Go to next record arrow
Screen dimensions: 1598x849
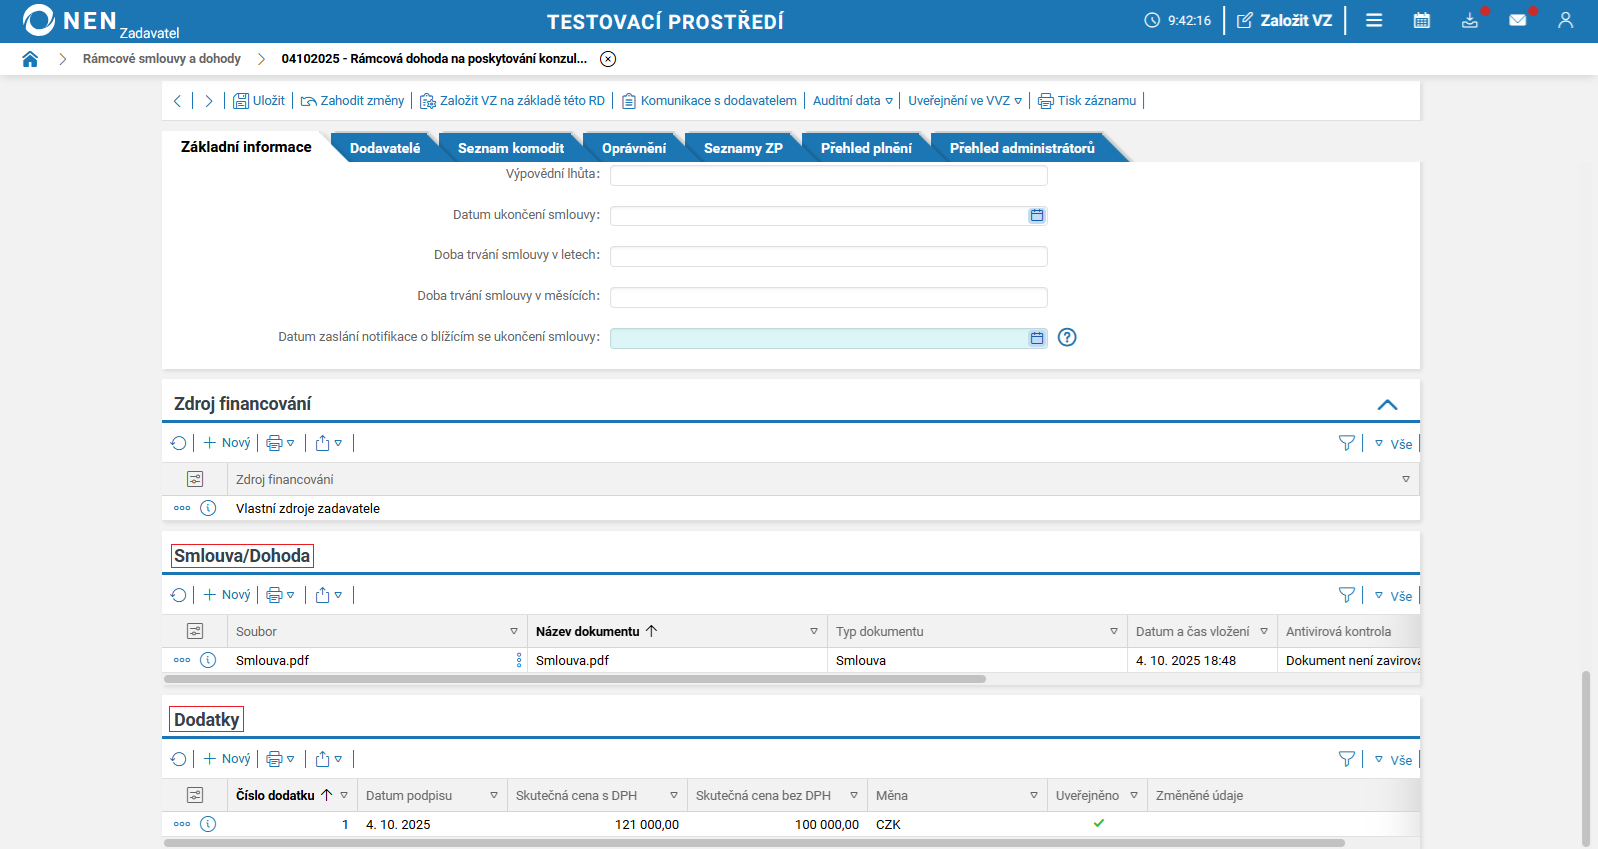[x=208, y=101]
